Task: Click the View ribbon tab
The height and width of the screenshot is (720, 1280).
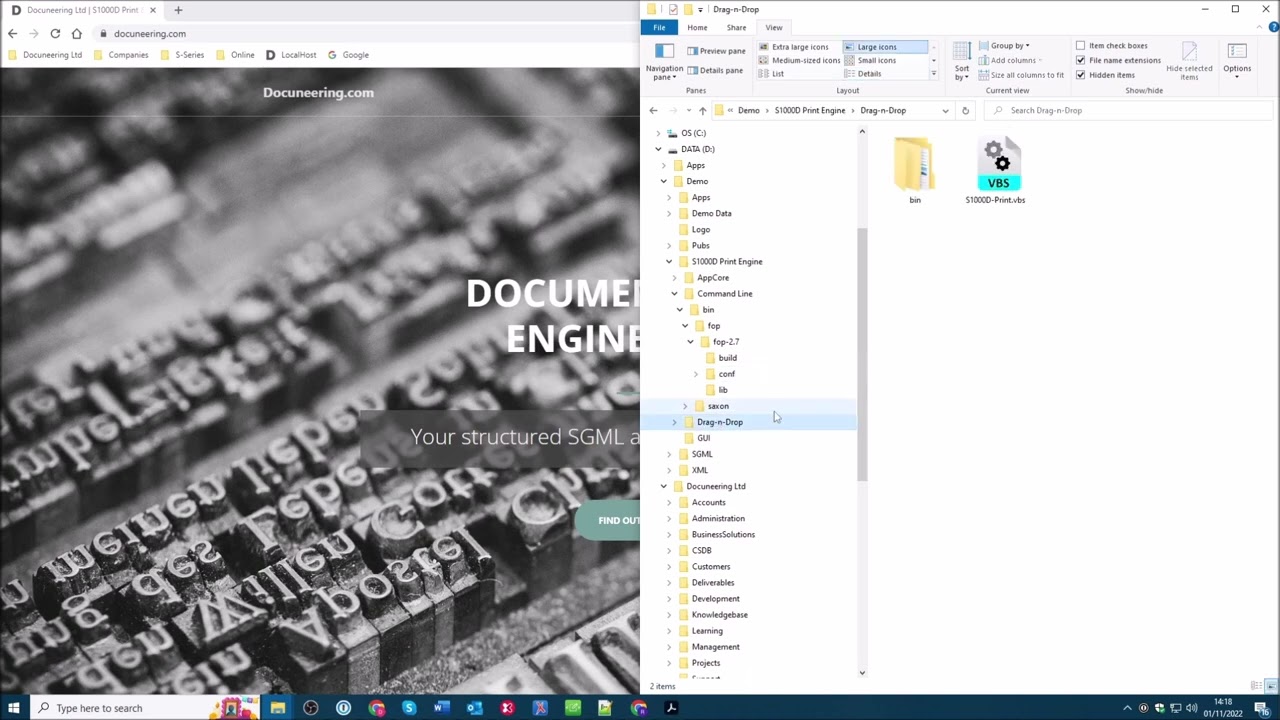Action: click(x=774, y=28)
